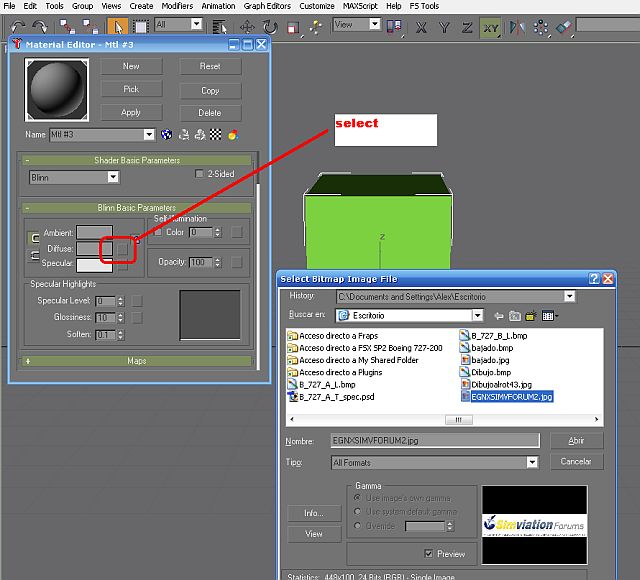Image resolution: width=640 pixels, height=580 pixels.
Task: Toggle Self-Illumination Color checkbox
Action: tap(158, 232)
